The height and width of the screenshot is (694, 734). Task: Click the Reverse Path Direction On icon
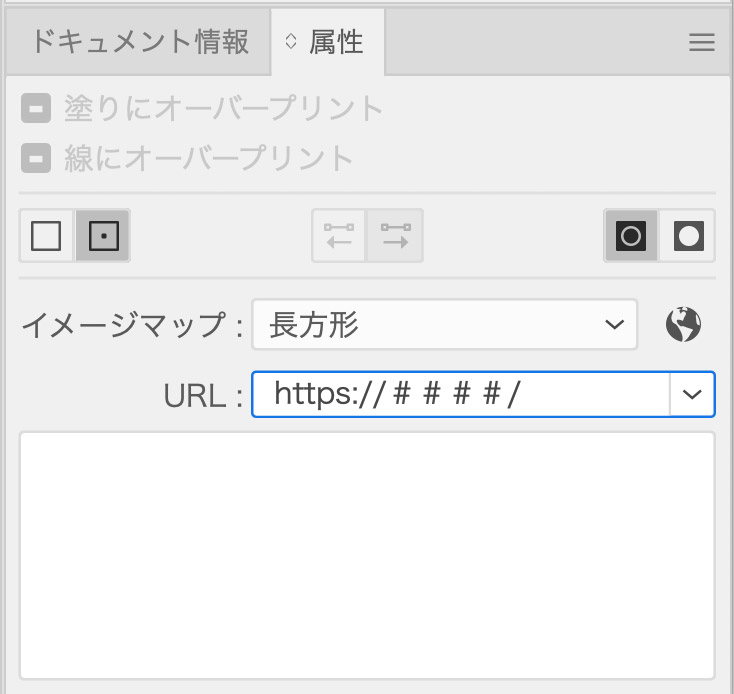coord(396,236)
